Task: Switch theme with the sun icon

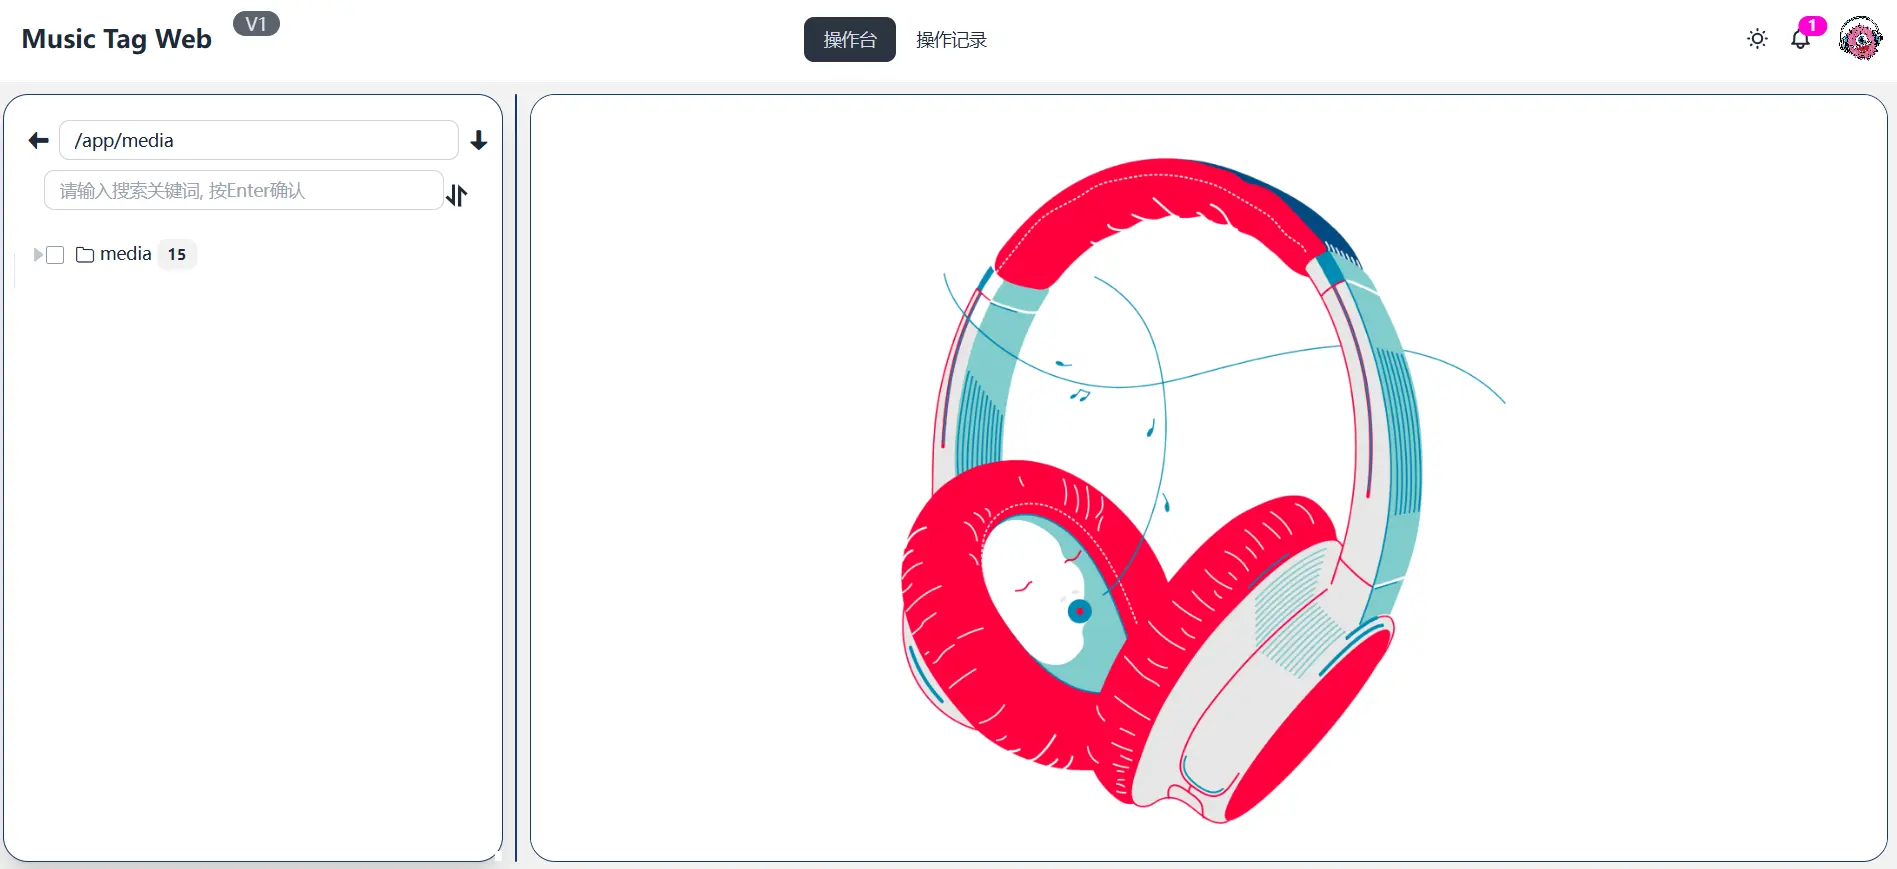Action: coord(1757,39)
